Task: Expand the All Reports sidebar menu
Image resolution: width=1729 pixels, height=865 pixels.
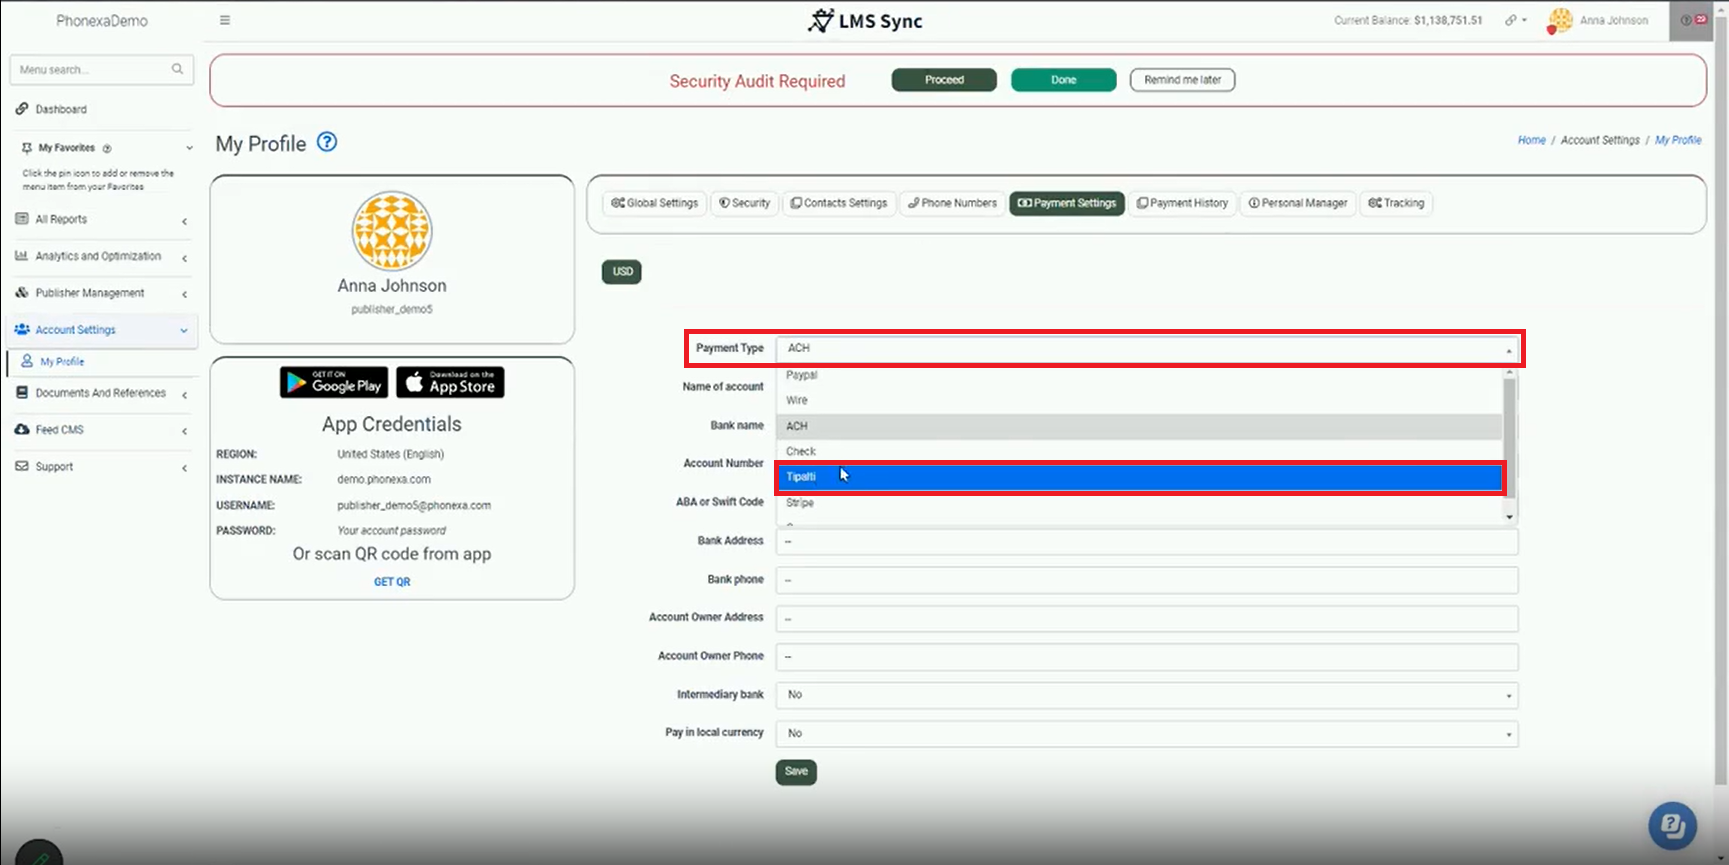Action: click(100, 220)
